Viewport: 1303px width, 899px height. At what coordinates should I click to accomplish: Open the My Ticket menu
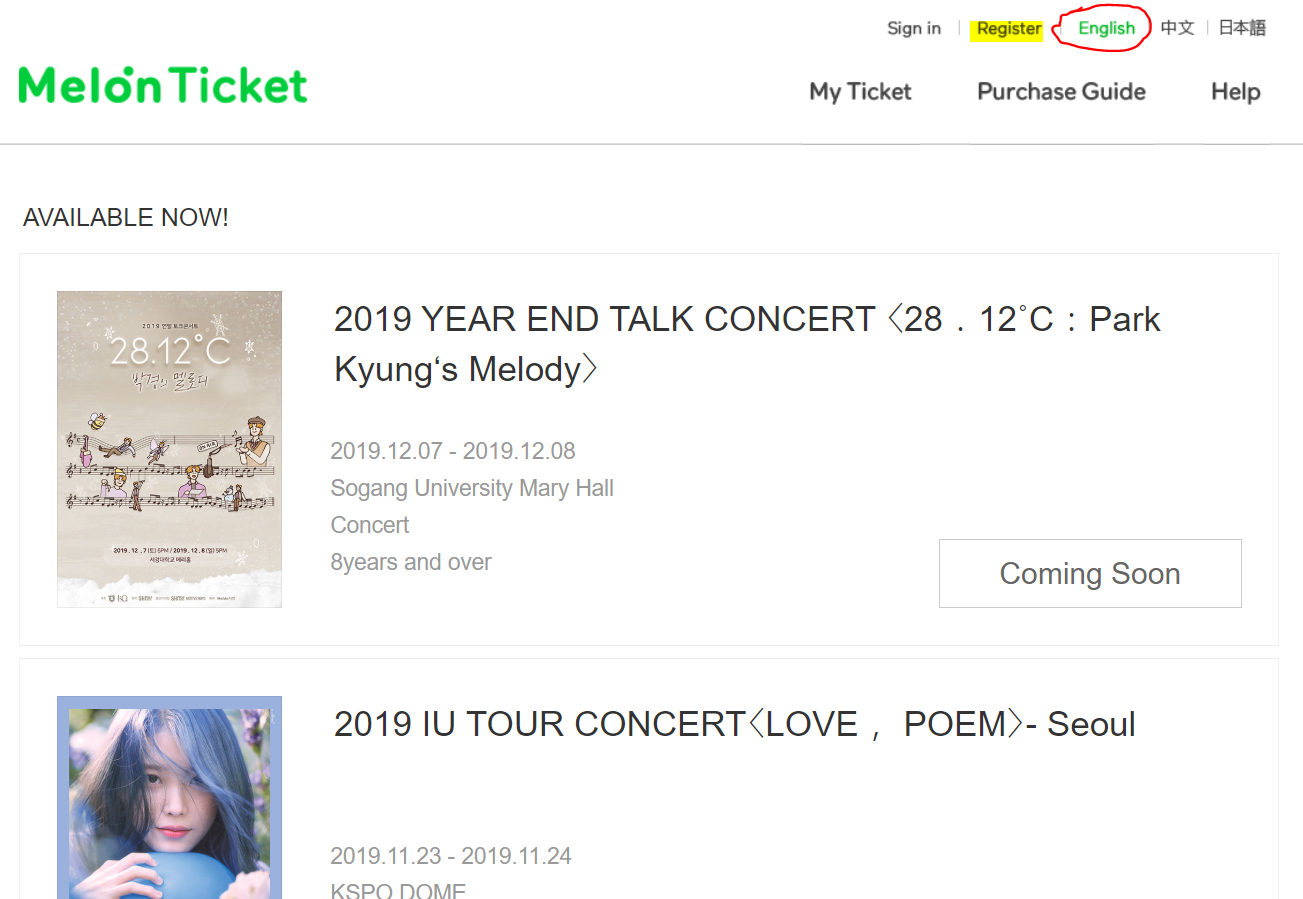coord(860,91)
